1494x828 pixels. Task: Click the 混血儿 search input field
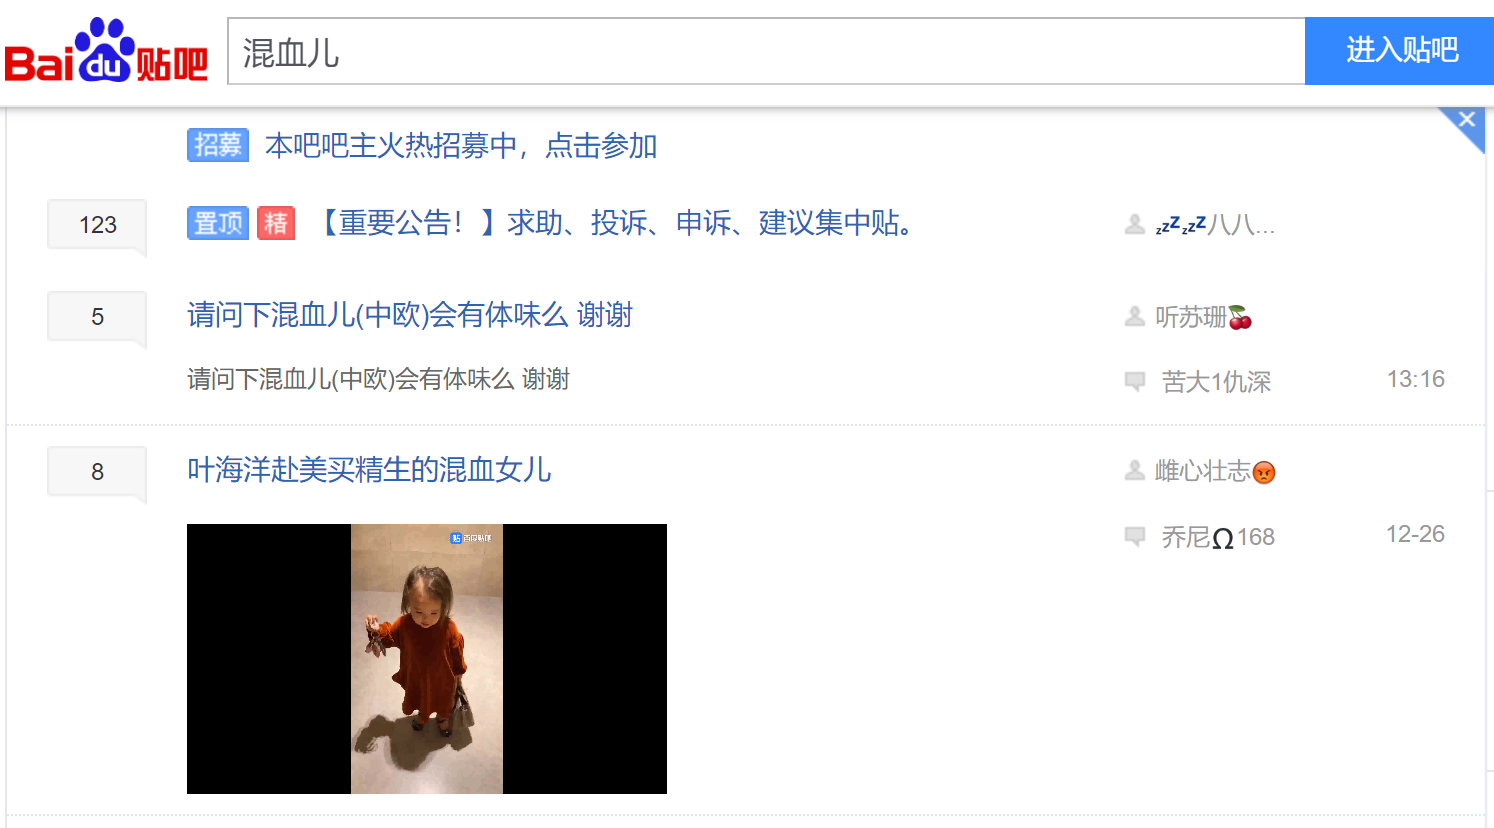point(766,51)
